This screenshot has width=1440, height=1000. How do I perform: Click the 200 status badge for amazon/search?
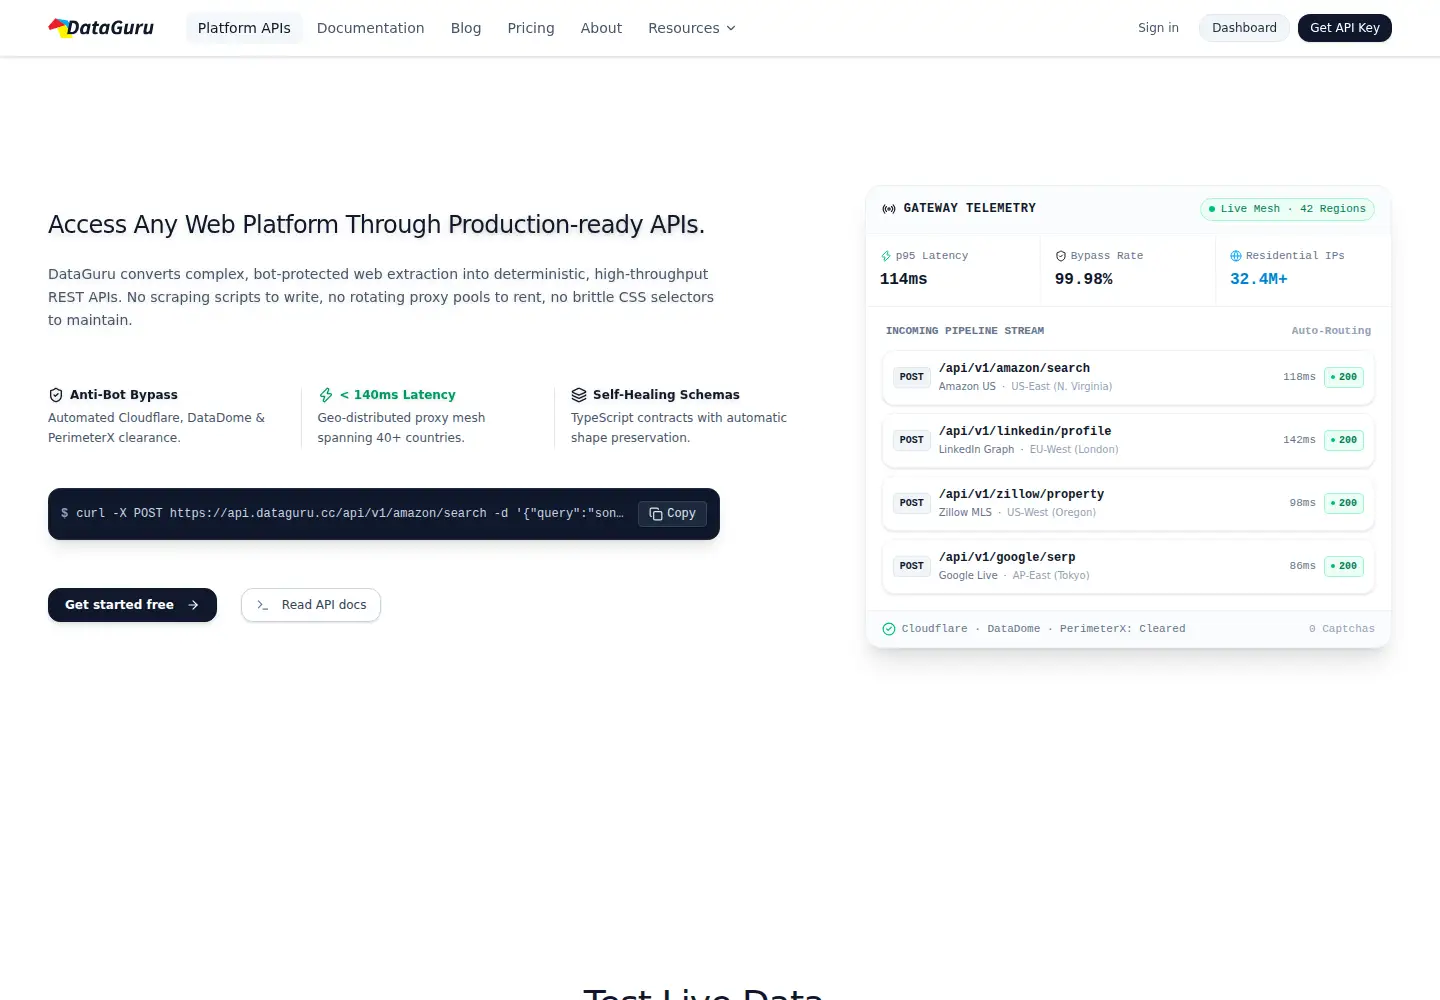[1344, 377]
